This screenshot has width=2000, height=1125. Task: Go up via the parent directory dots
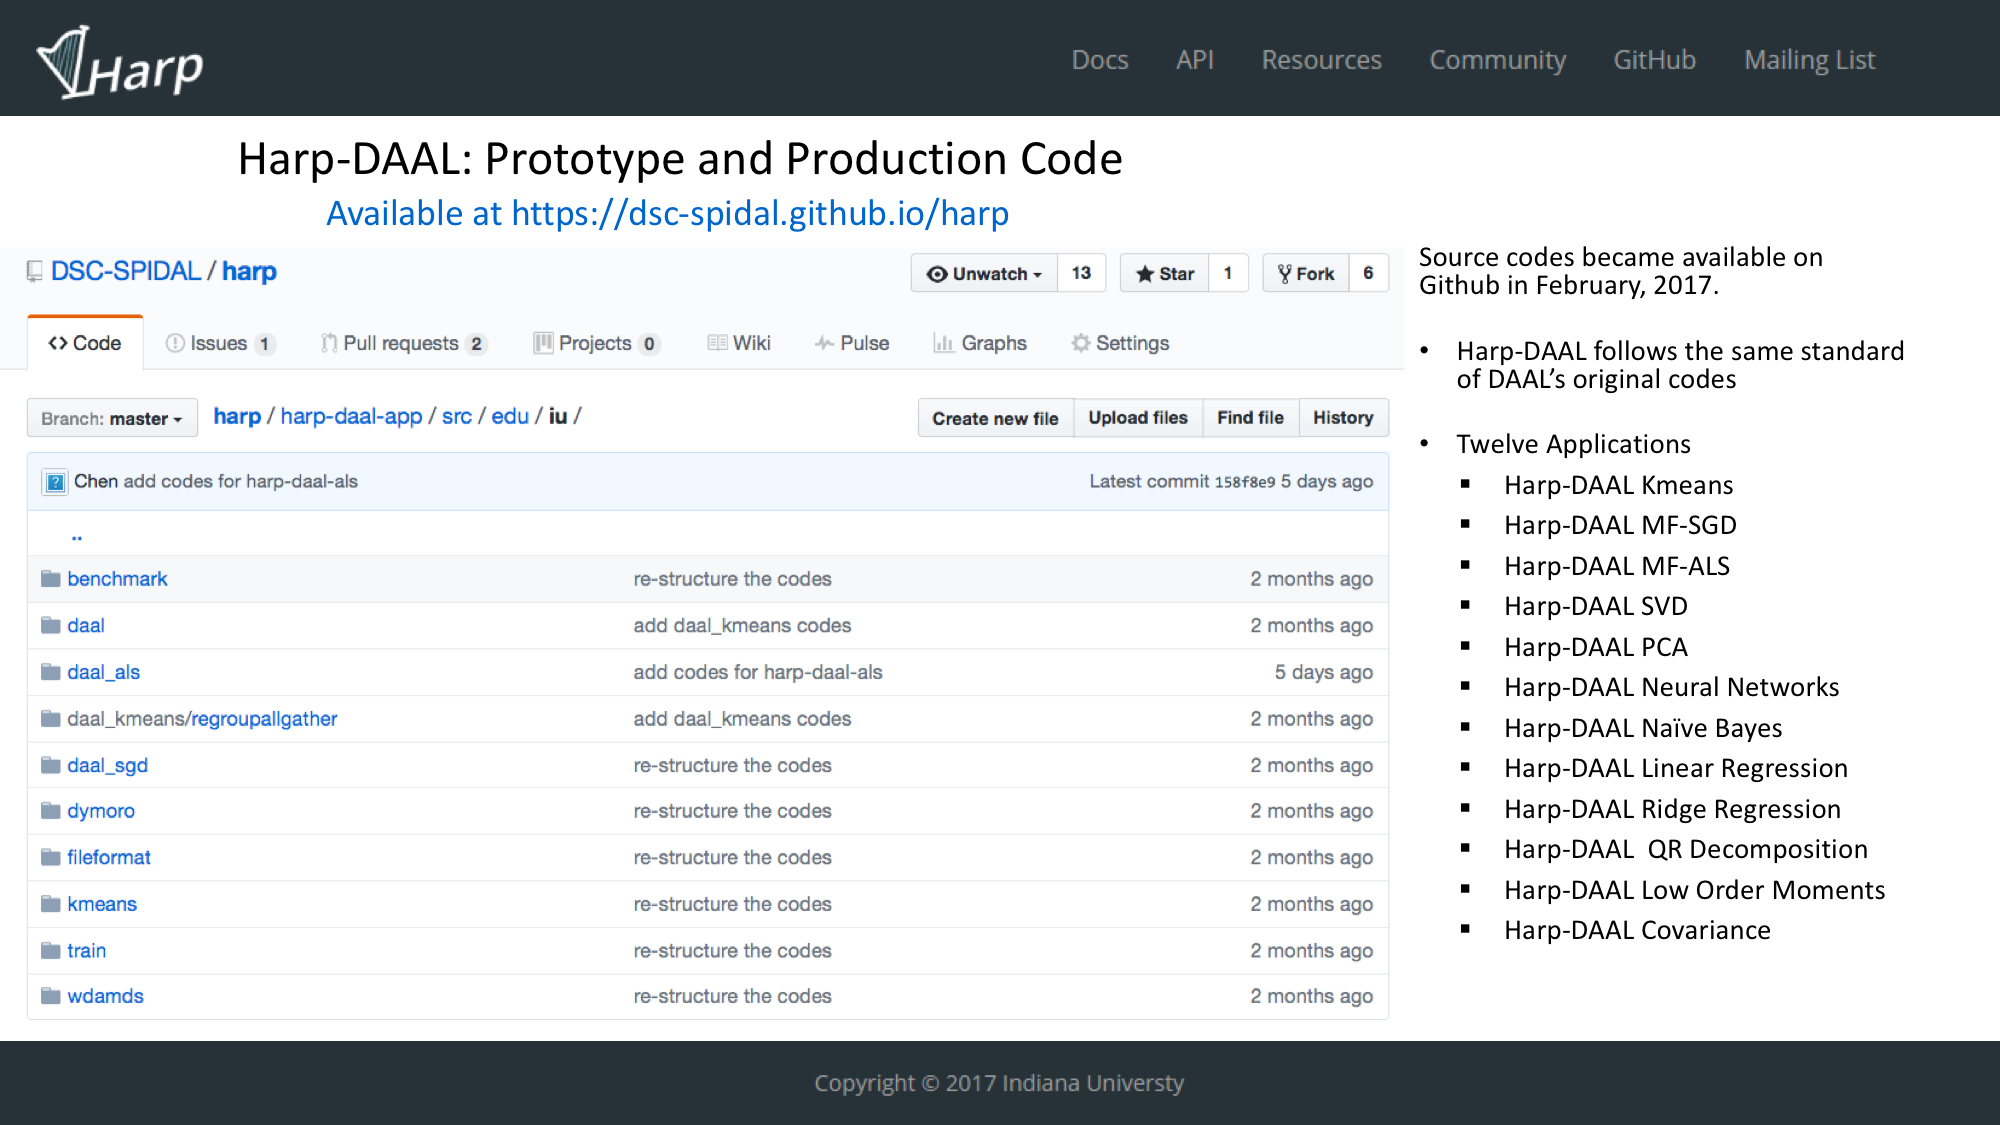[77, 537]
